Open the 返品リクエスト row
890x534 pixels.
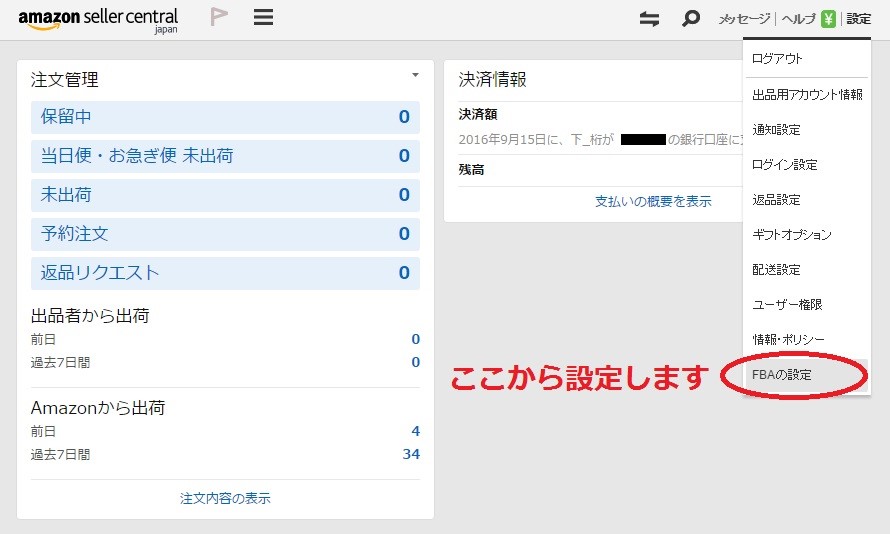tap(225, 273)
